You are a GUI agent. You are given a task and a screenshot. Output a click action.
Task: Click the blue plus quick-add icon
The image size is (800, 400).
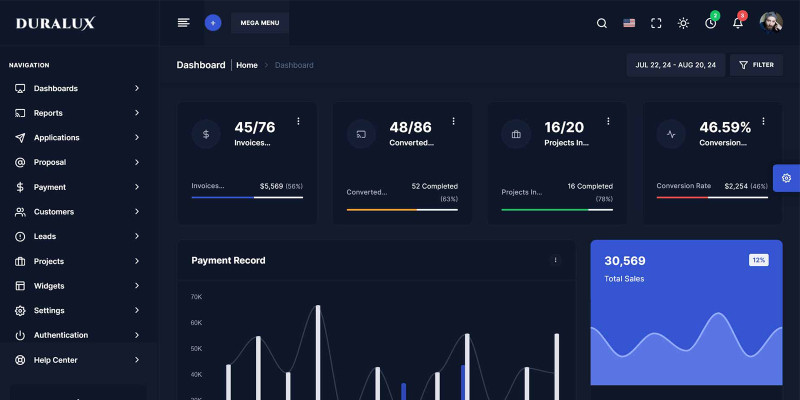tap(212, 22)
